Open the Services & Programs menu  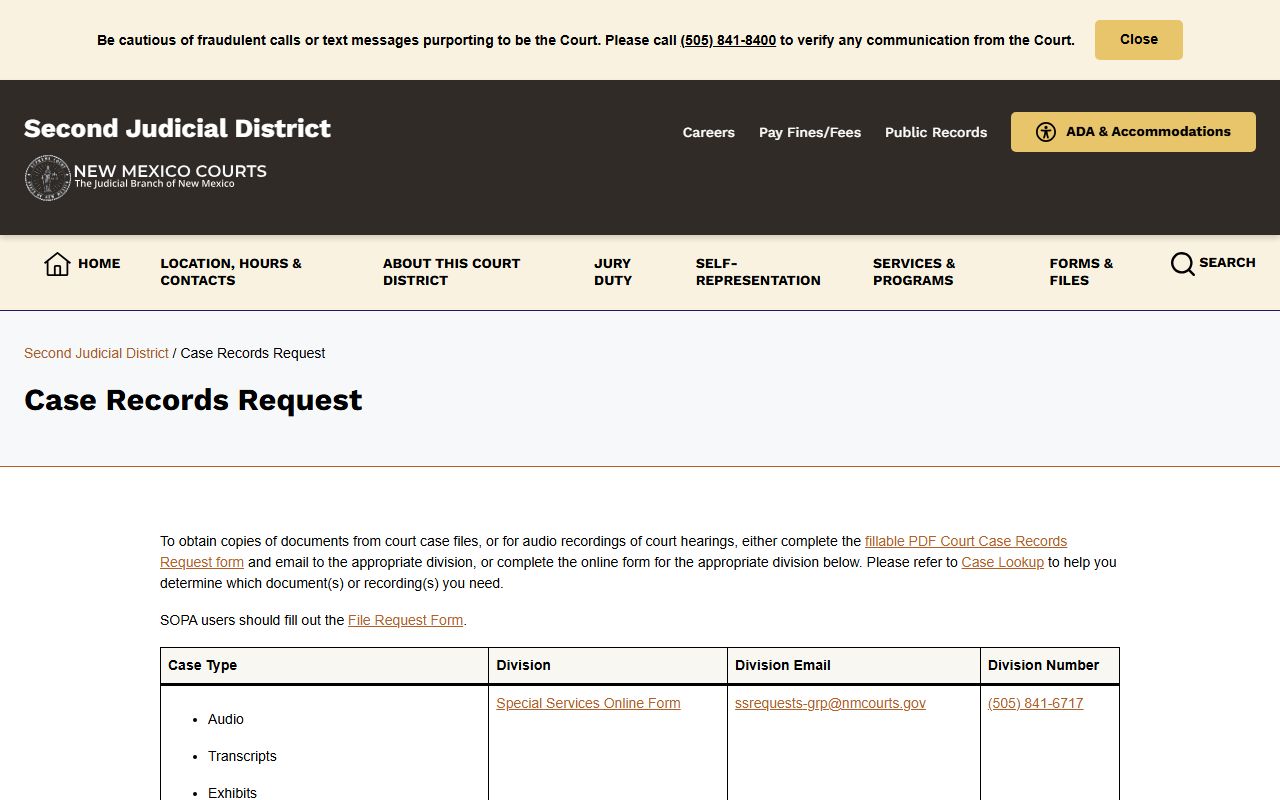(914, 272)
